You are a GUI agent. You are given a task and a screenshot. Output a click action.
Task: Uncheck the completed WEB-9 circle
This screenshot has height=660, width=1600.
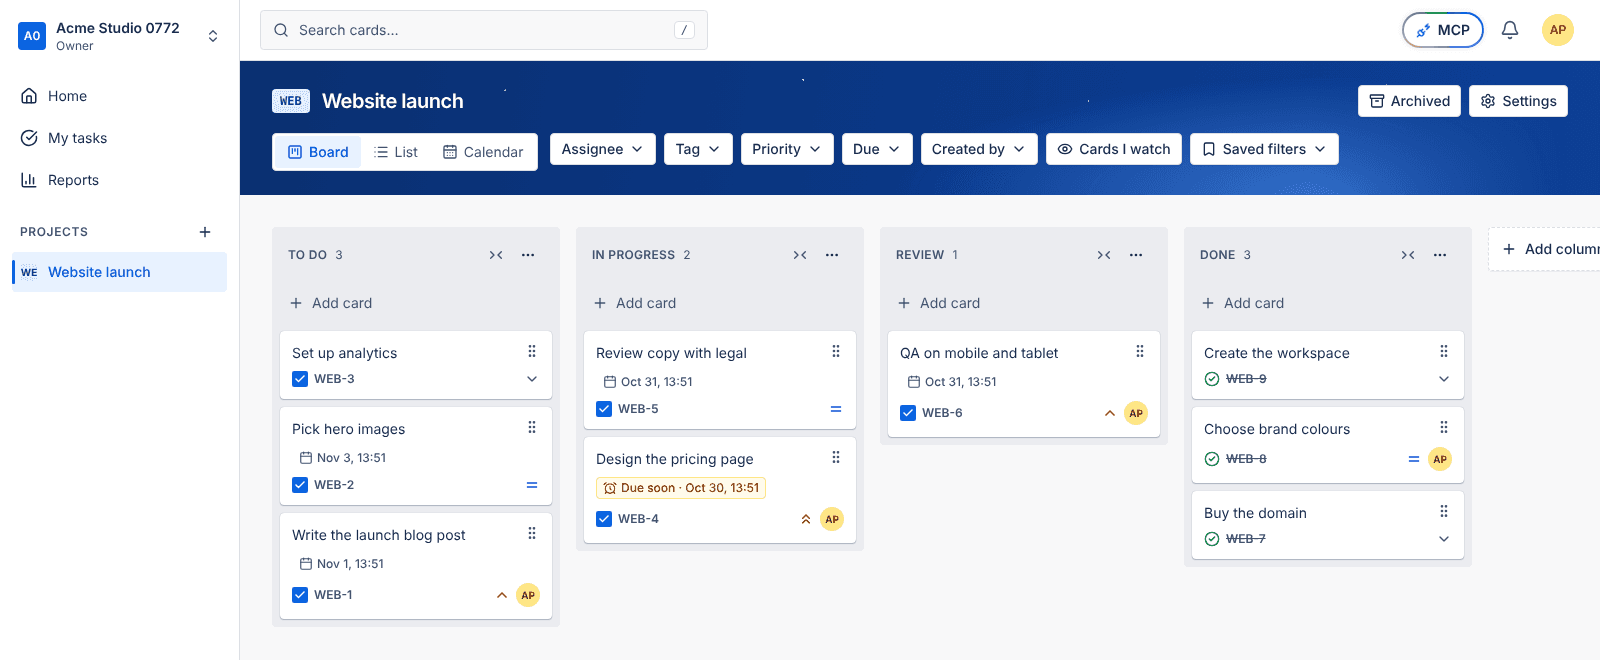tap(1212, 379)
